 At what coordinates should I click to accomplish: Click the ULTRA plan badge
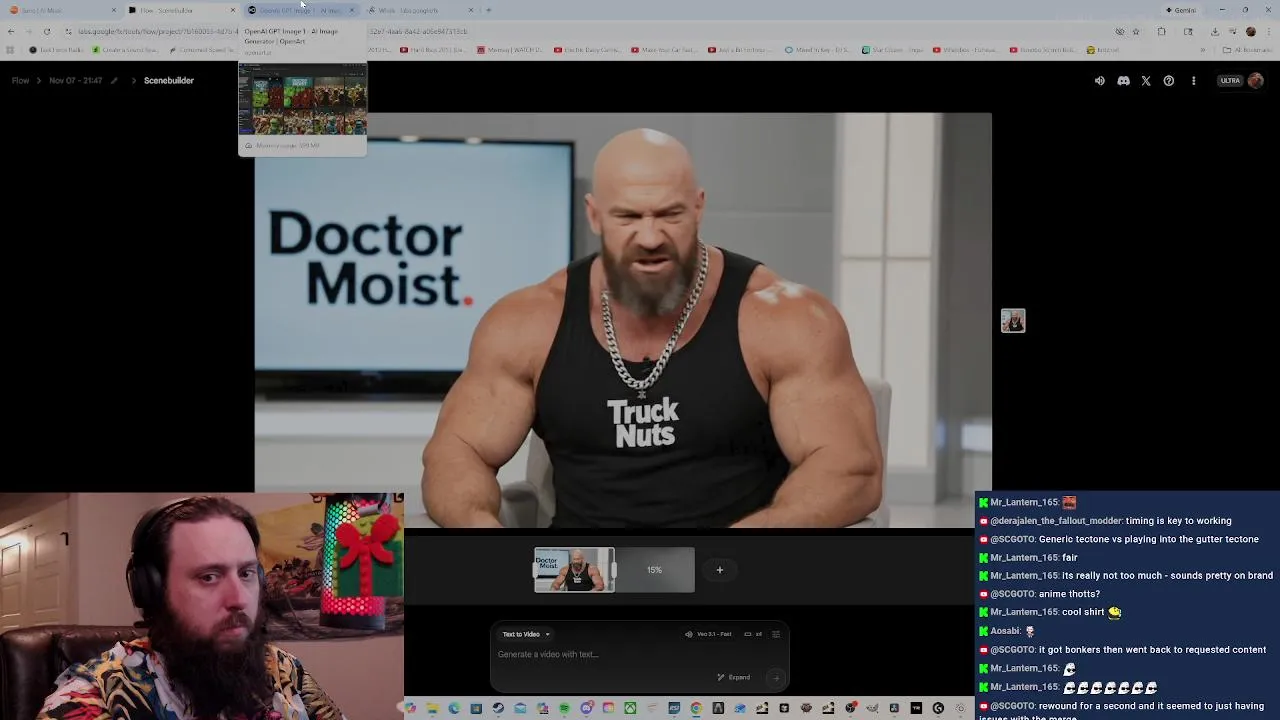tap(1230, 81)
